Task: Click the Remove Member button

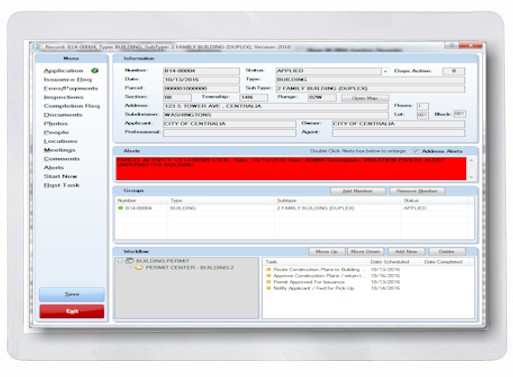Action: coord(417,191)
